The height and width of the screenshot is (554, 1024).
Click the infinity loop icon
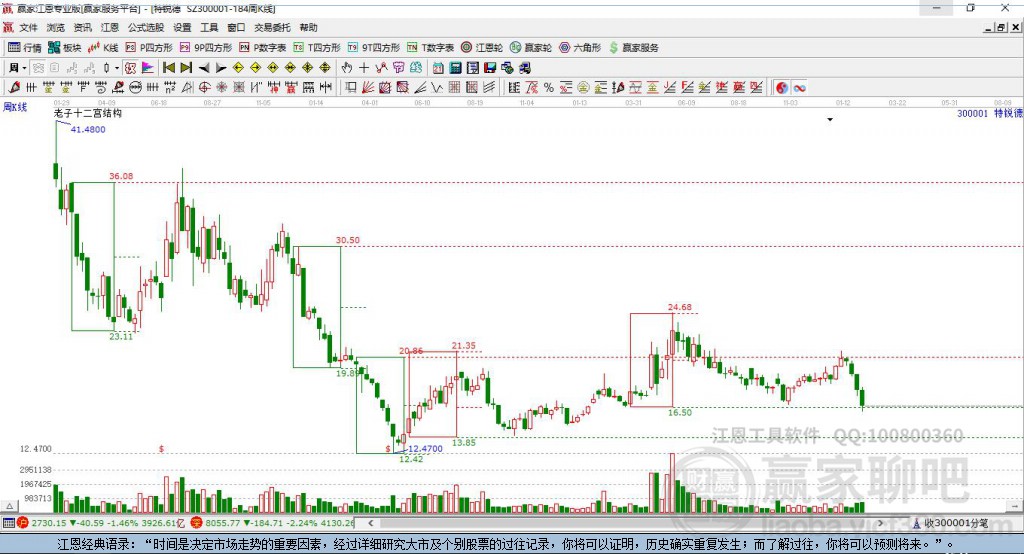tap(799, 88)
